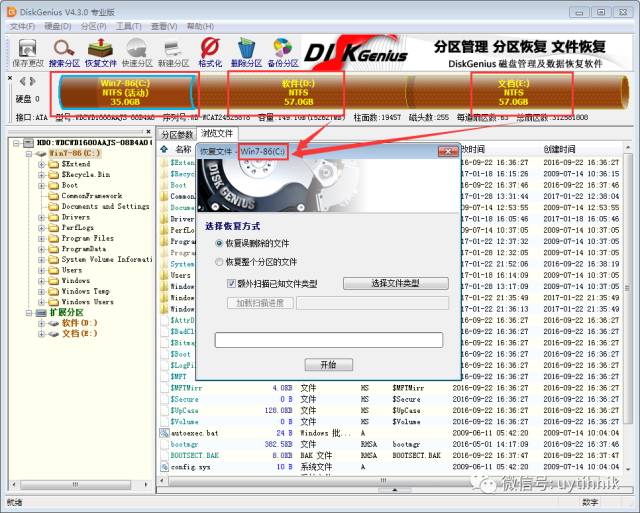Select Quick Partition (快速分区) toolbar icon
The width and height of the screenshot is (640, 513).
(x=137, y=53)
